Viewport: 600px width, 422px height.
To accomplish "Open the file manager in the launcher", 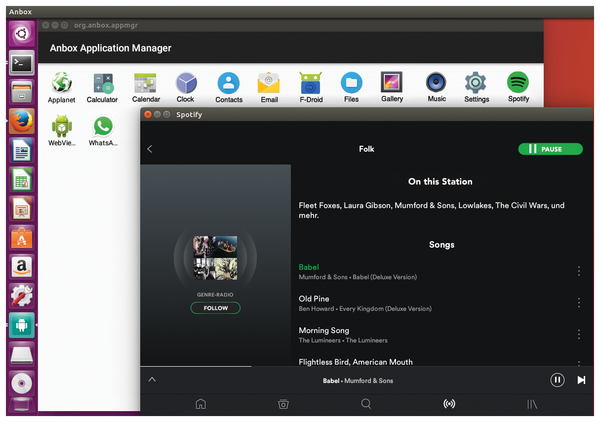I will pos(21,92).
